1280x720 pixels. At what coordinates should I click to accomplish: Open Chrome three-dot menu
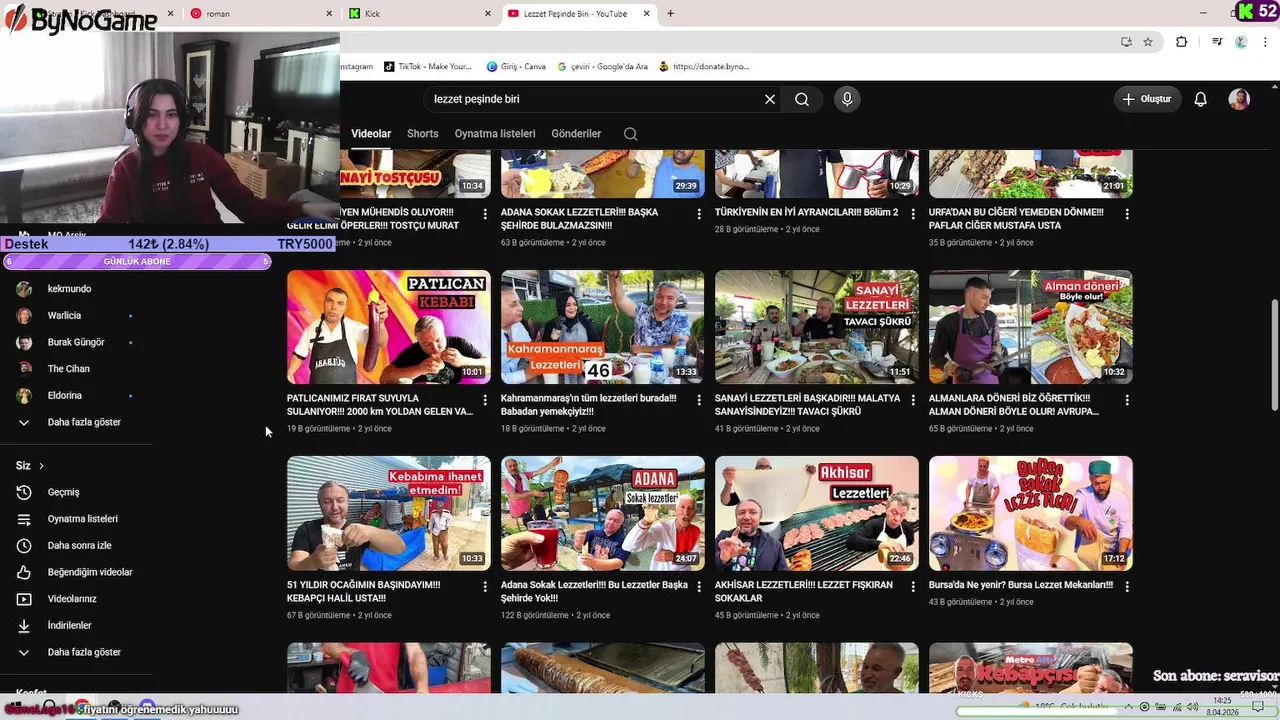pyautogui.click(x=1266, y=42)
